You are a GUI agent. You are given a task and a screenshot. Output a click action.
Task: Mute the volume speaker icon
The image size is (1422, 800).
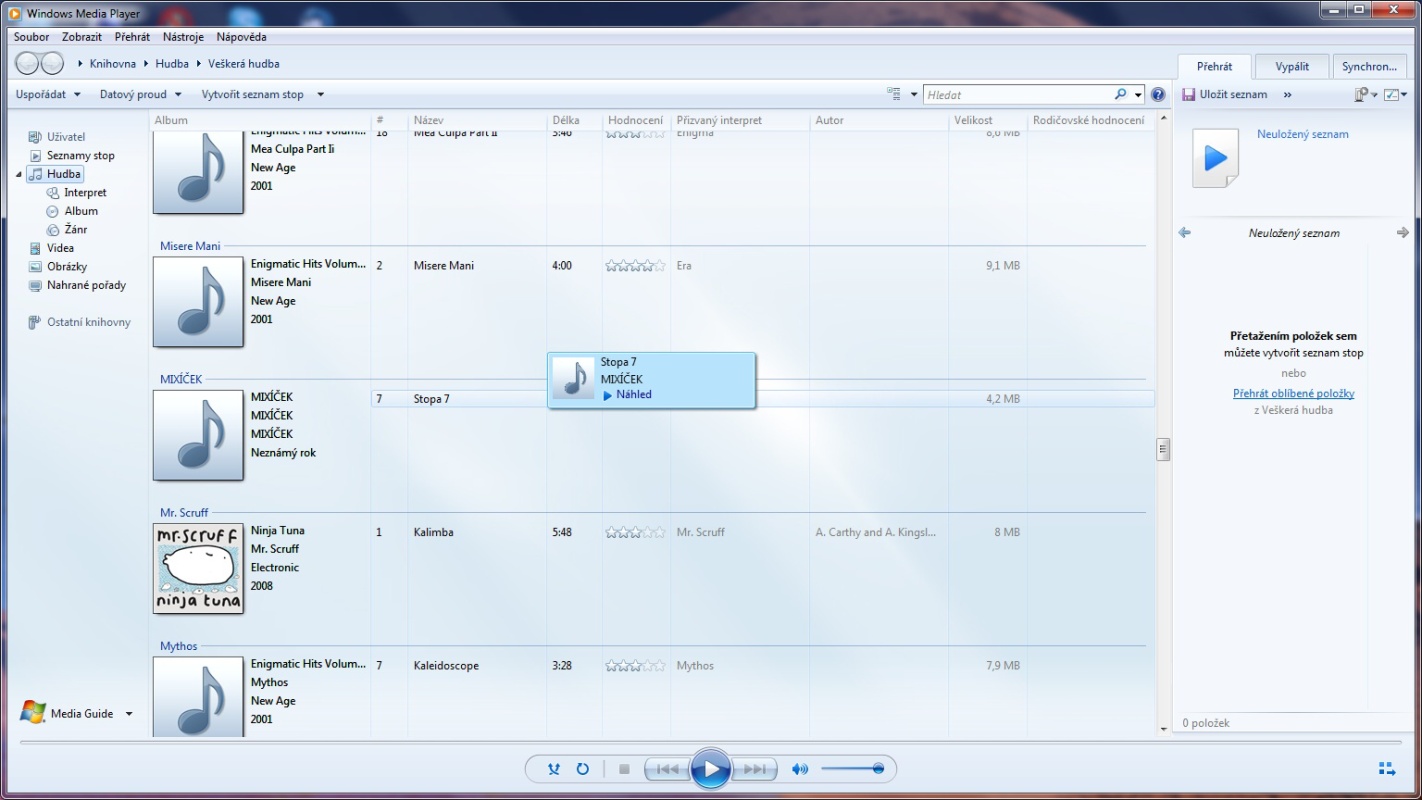click(x=799, y=769)
